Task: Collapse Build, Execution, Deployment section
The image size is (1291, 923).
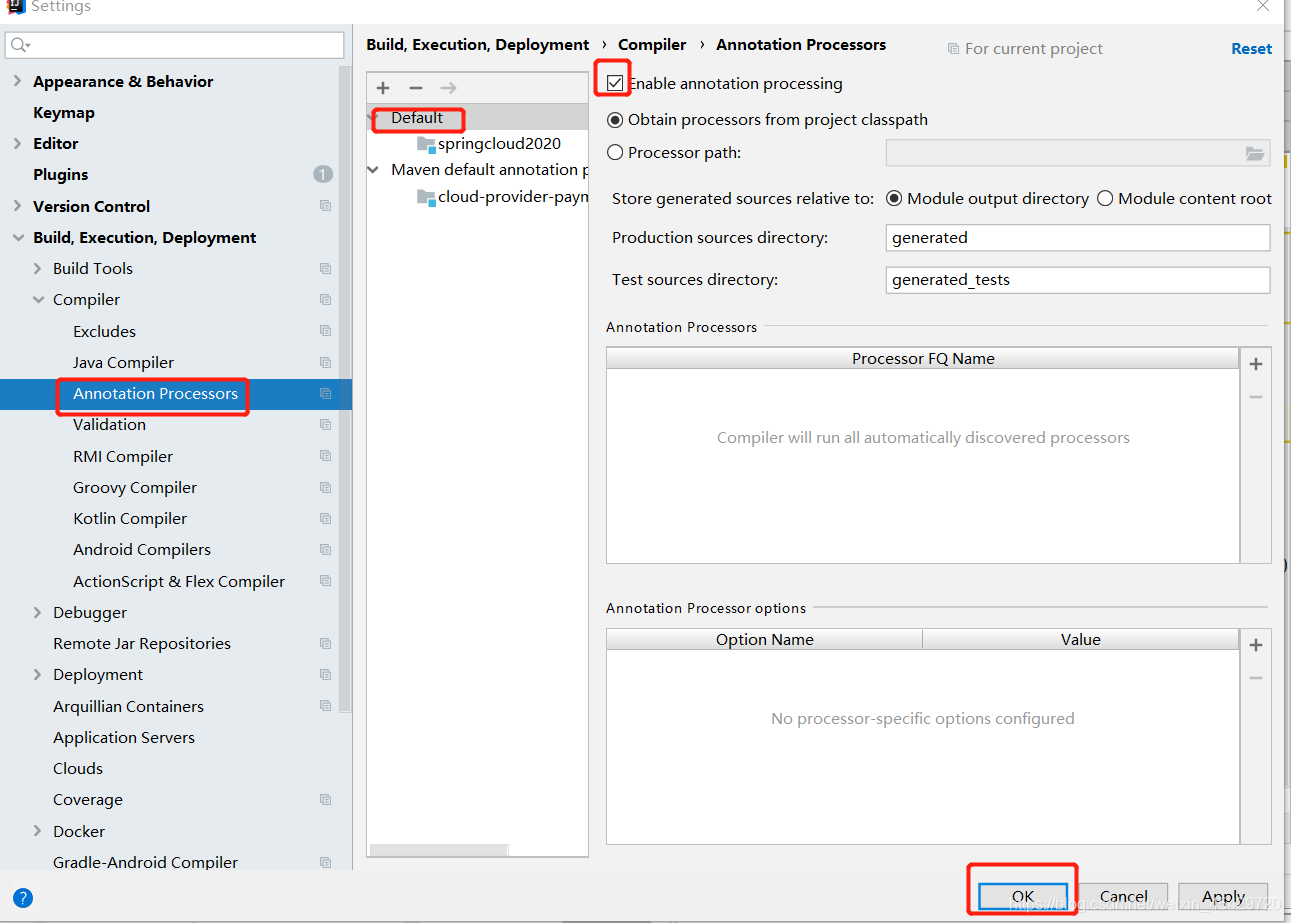Action: 17,237
